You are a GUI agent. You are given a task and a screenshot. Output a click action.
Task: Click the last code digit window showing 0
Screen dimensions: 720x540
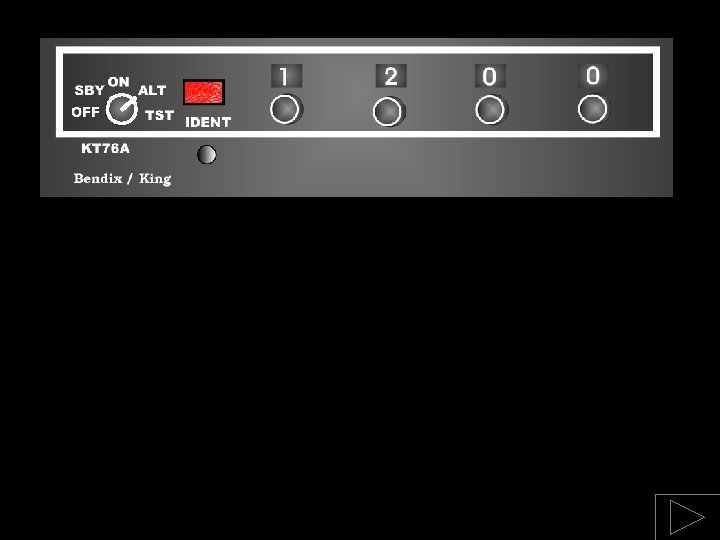[x=593, y=75]
